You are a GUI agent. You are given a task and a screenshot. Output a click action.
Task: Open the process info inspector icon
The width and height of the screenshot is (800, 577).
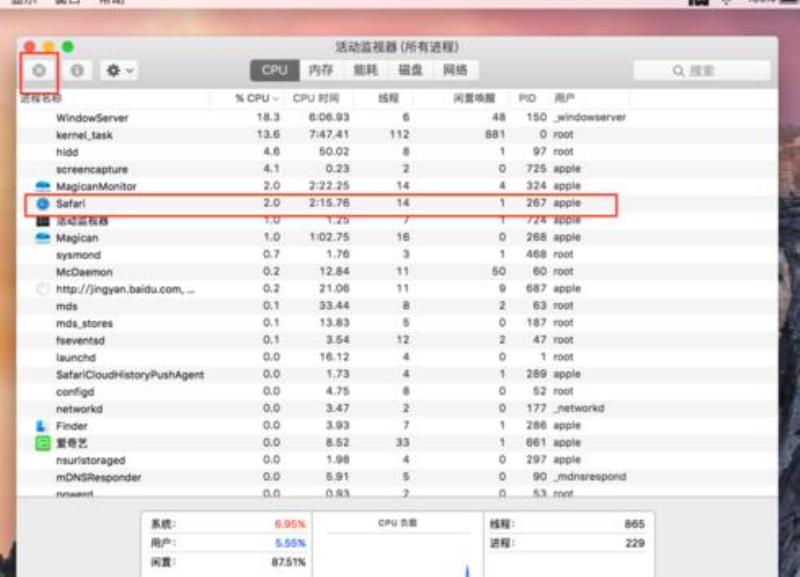[x=77, y=70]
